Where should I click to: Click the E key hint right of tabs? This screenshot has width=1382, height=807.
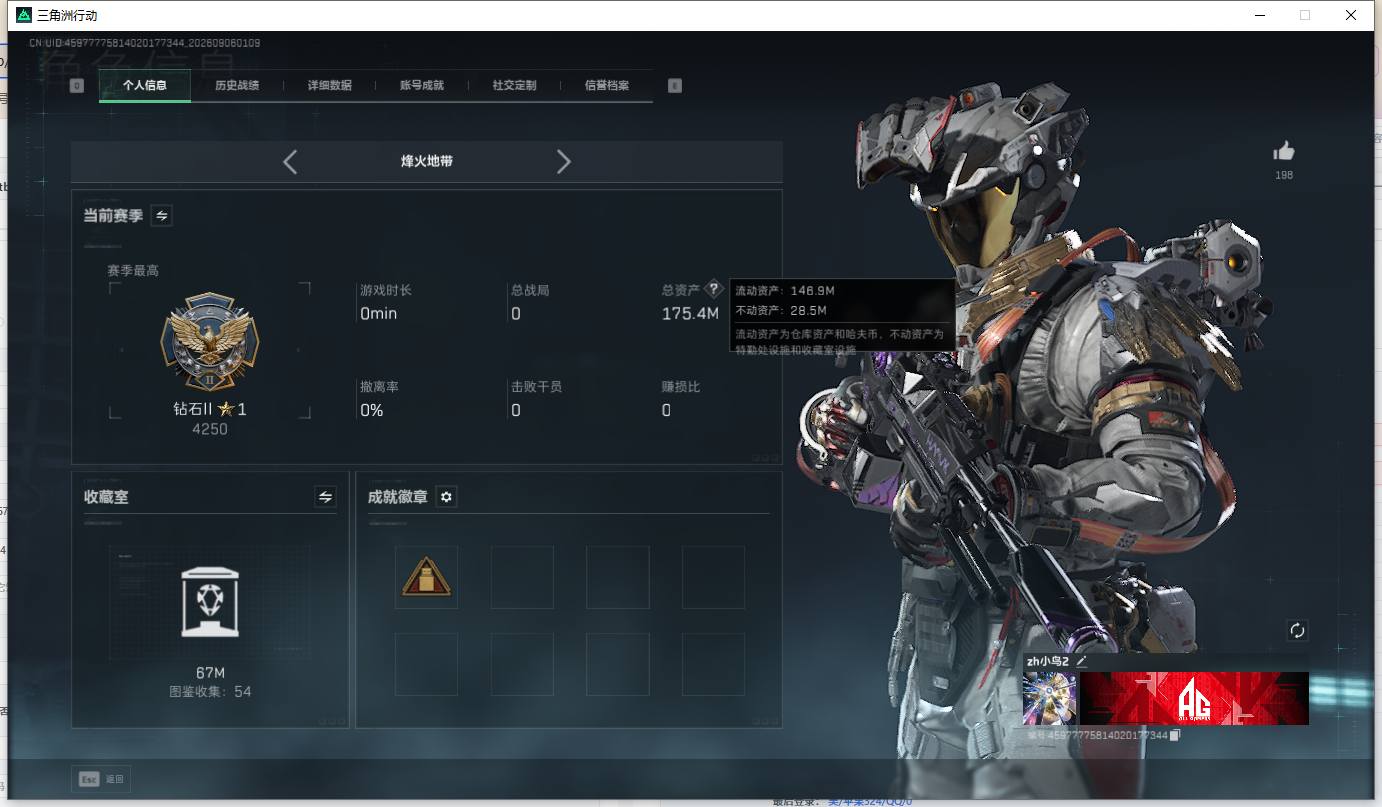point(675,86)
